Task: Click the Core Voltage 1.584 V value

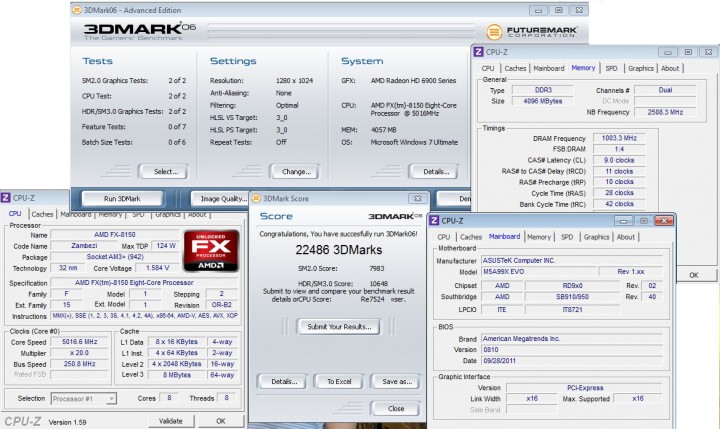Action: click(158, 268)
